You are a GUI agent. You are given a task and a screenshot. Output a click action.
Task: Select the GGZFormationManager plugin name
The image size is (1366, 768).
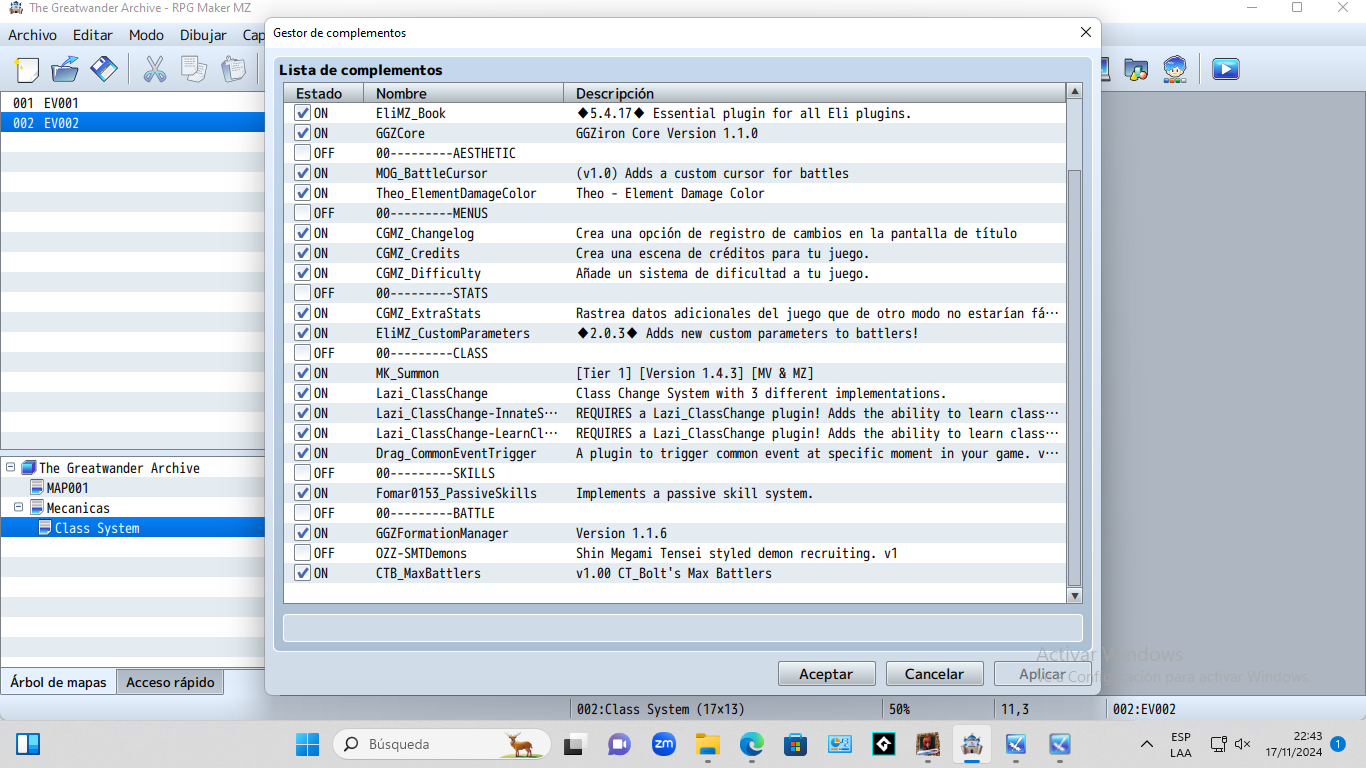click(x=442, y=533)
